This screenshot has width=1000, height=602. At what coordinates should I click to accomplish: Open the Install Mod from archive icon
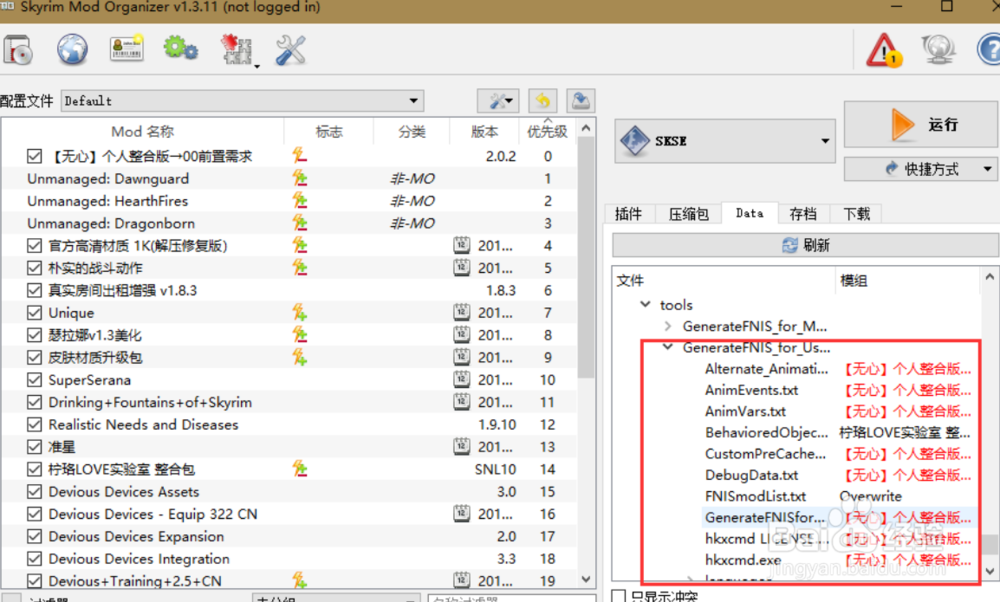click(x=18, y=50)
